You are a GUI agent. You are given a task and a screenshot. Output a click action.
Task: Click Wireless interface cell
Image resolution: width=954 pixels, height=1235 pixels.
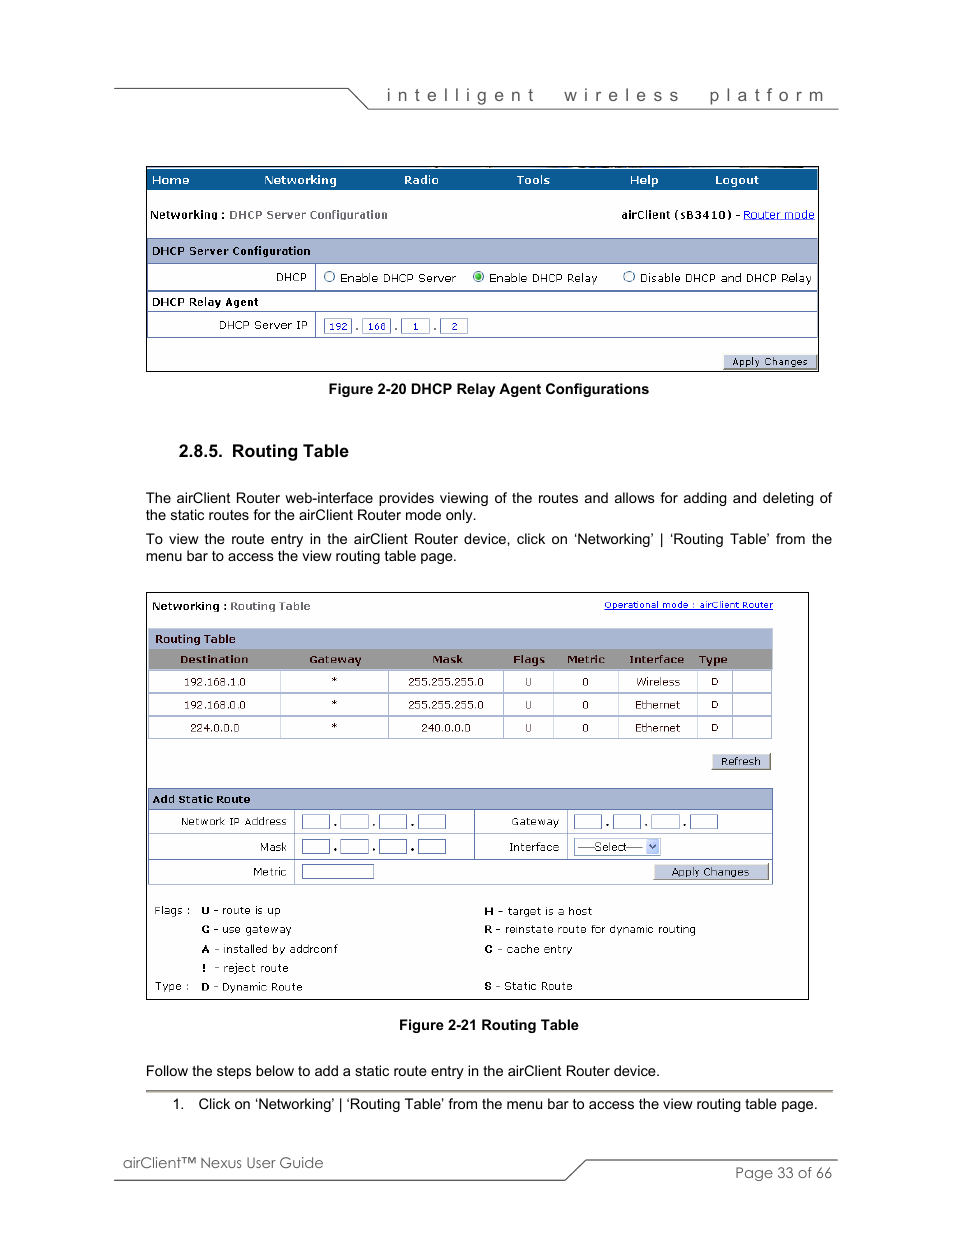pyautogui.click(x=658, y=682)
